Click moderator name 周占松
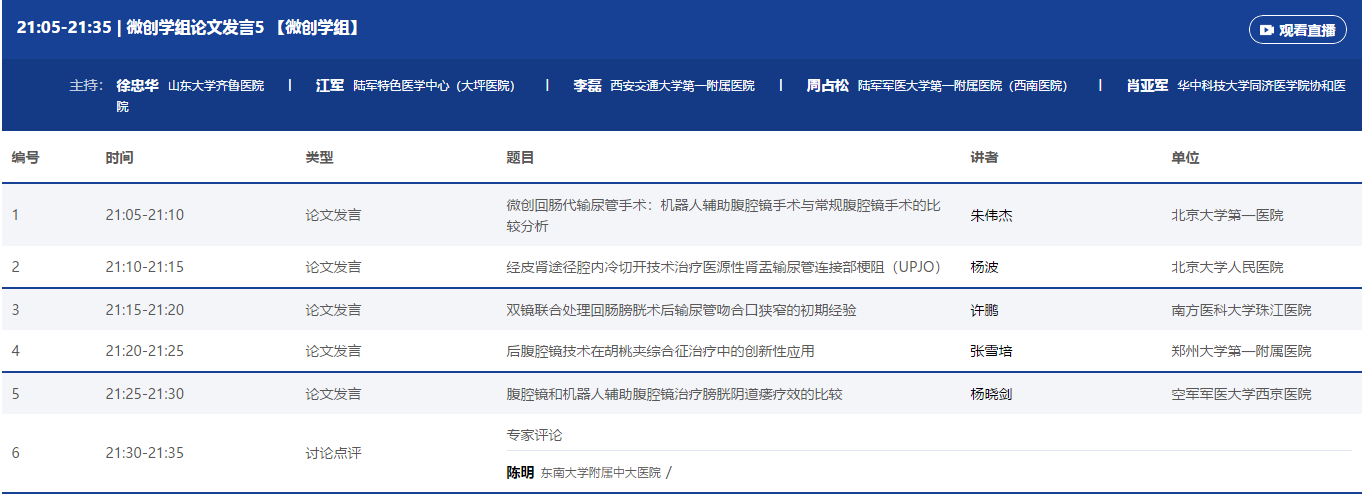The image size is (1364, 494). point(827,86)
